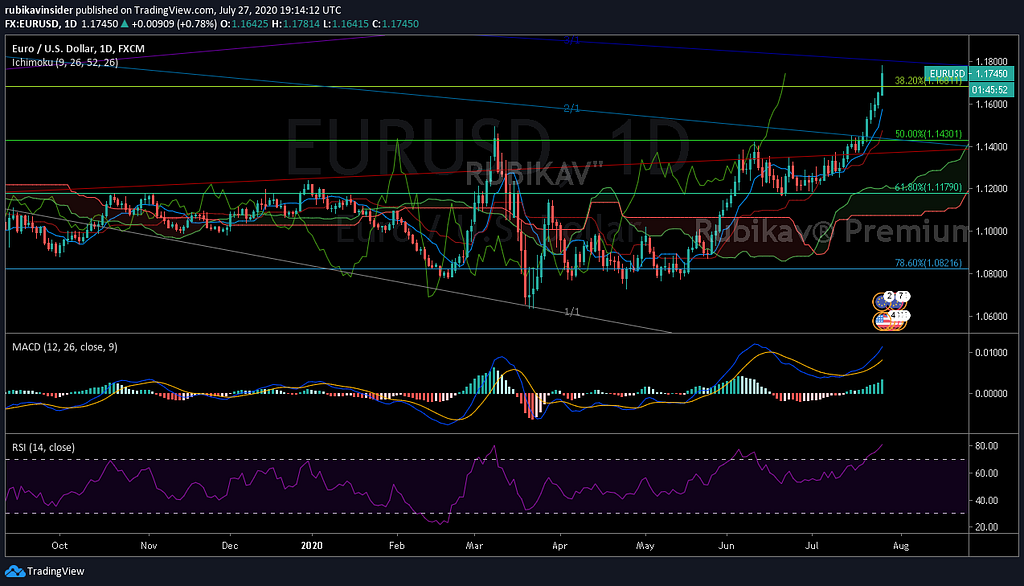The width and height of the screenshot is (1024, 586).
Task: Click 0.00000 on the MACD scale
Action: (992, 393)
